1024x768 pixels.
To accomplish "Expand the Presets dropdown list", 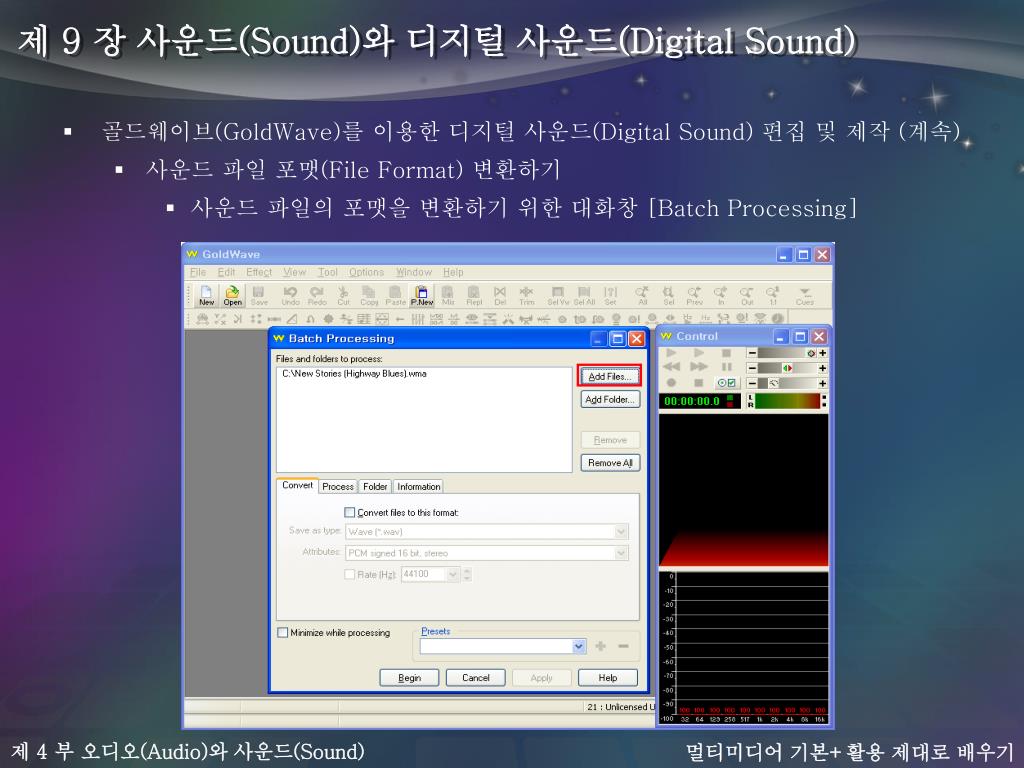I will click(579, 647).
